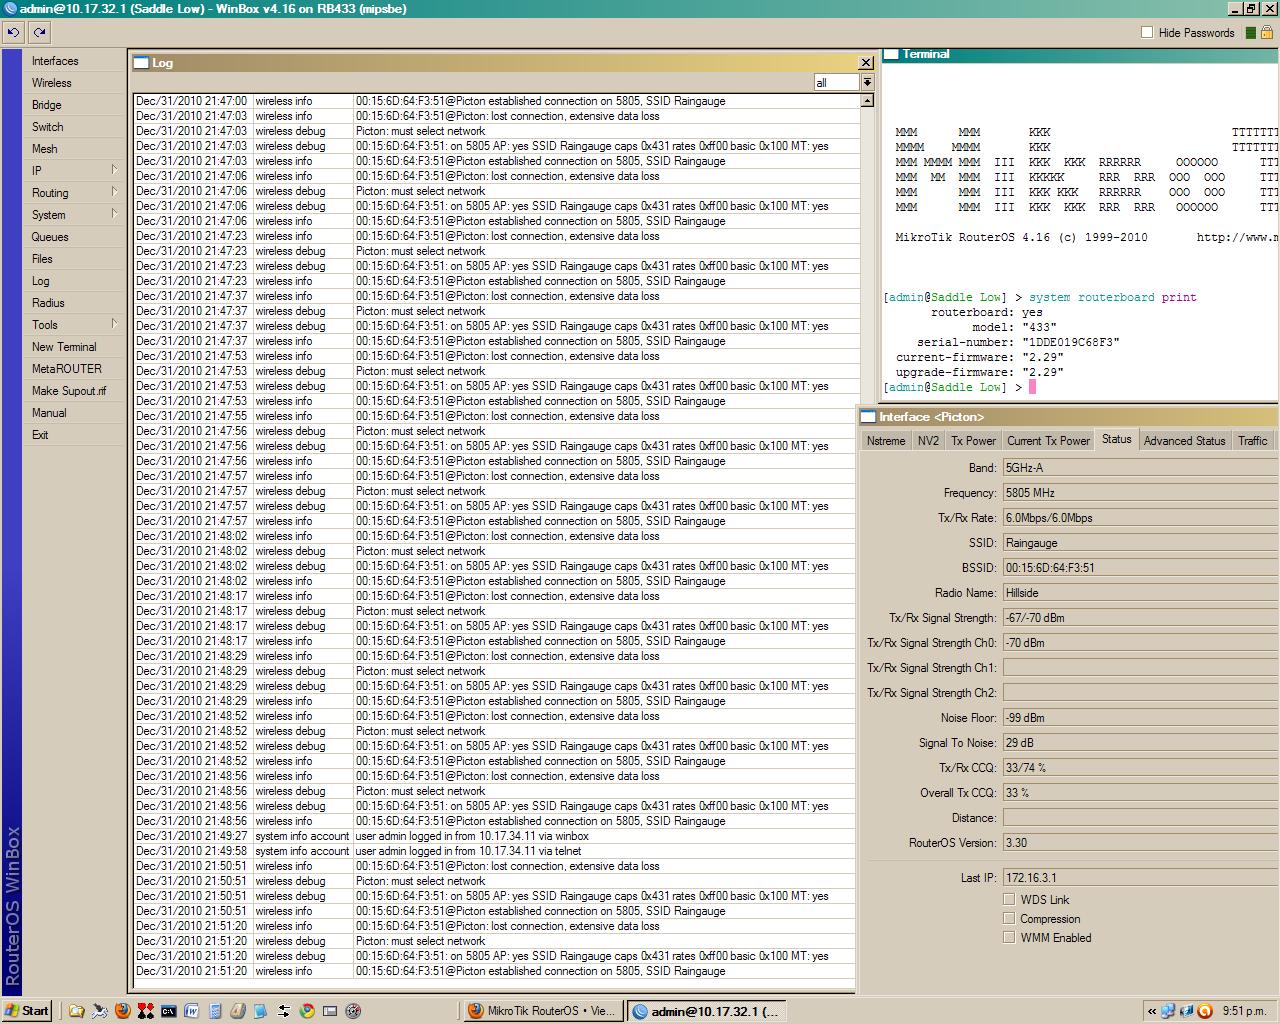Click the padlock icon near Hide Passwords
Screen dimensions: 1280x1024
pos(1266,32)
